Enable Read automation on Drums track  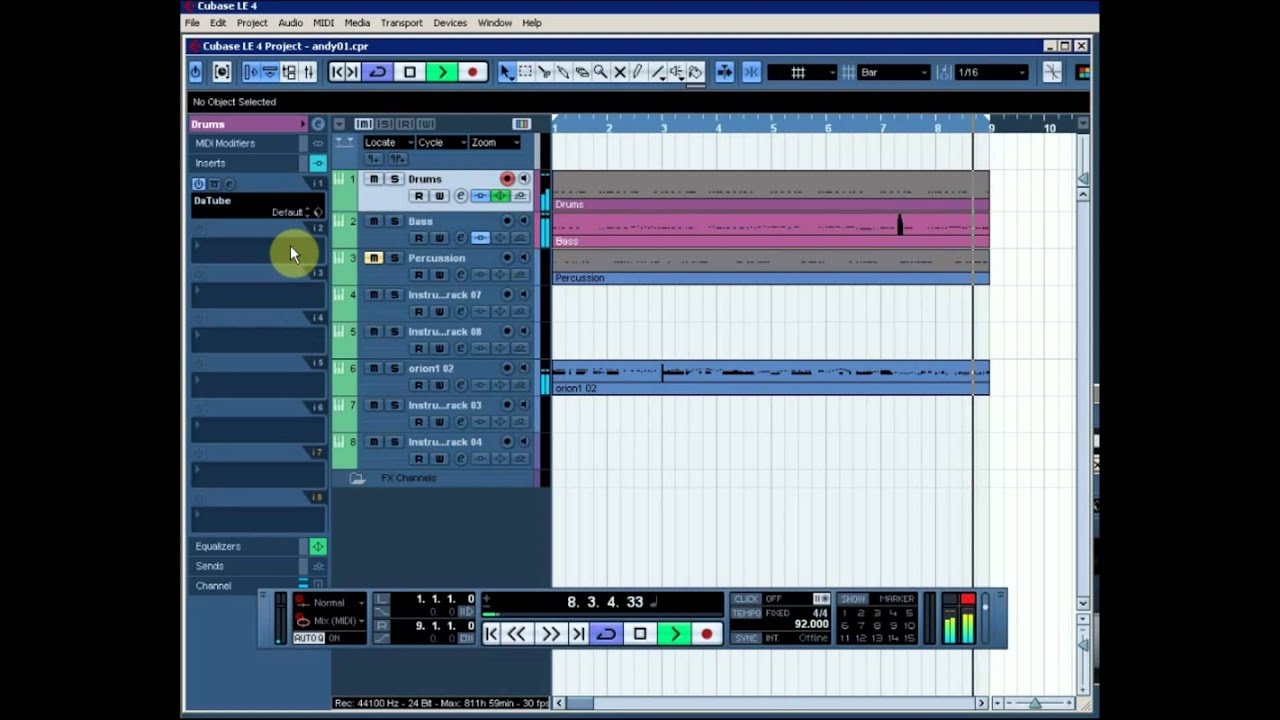(x=419, y=196)
